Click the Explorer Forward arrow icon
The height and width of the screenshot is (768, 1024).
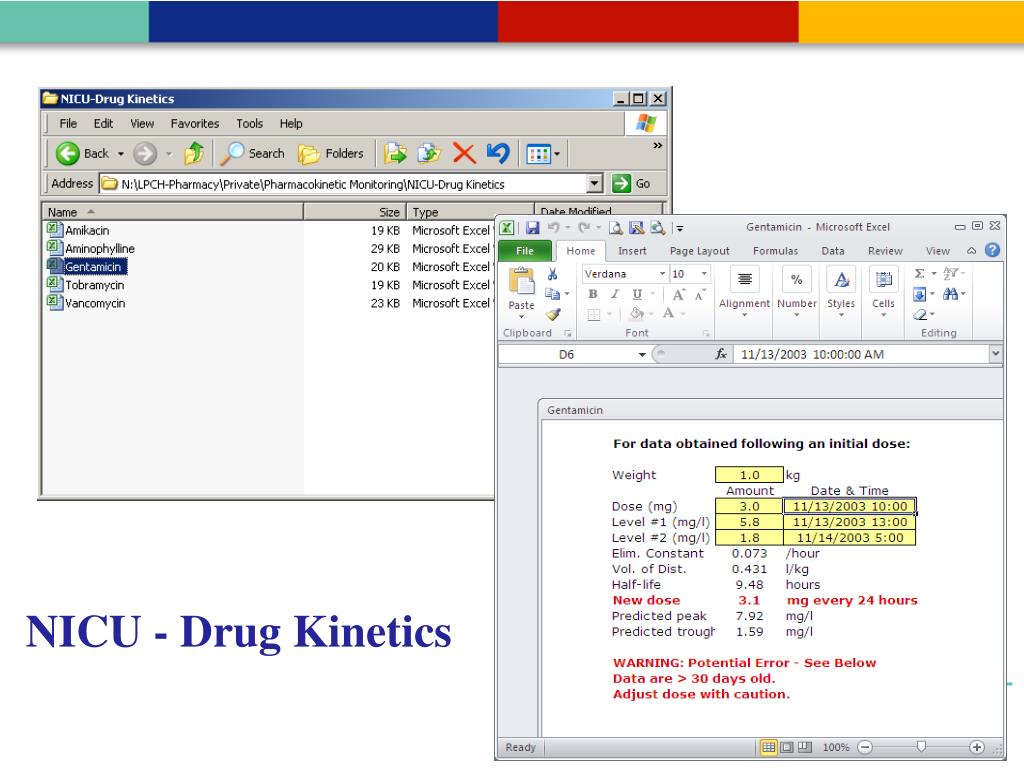pos(145,154)
